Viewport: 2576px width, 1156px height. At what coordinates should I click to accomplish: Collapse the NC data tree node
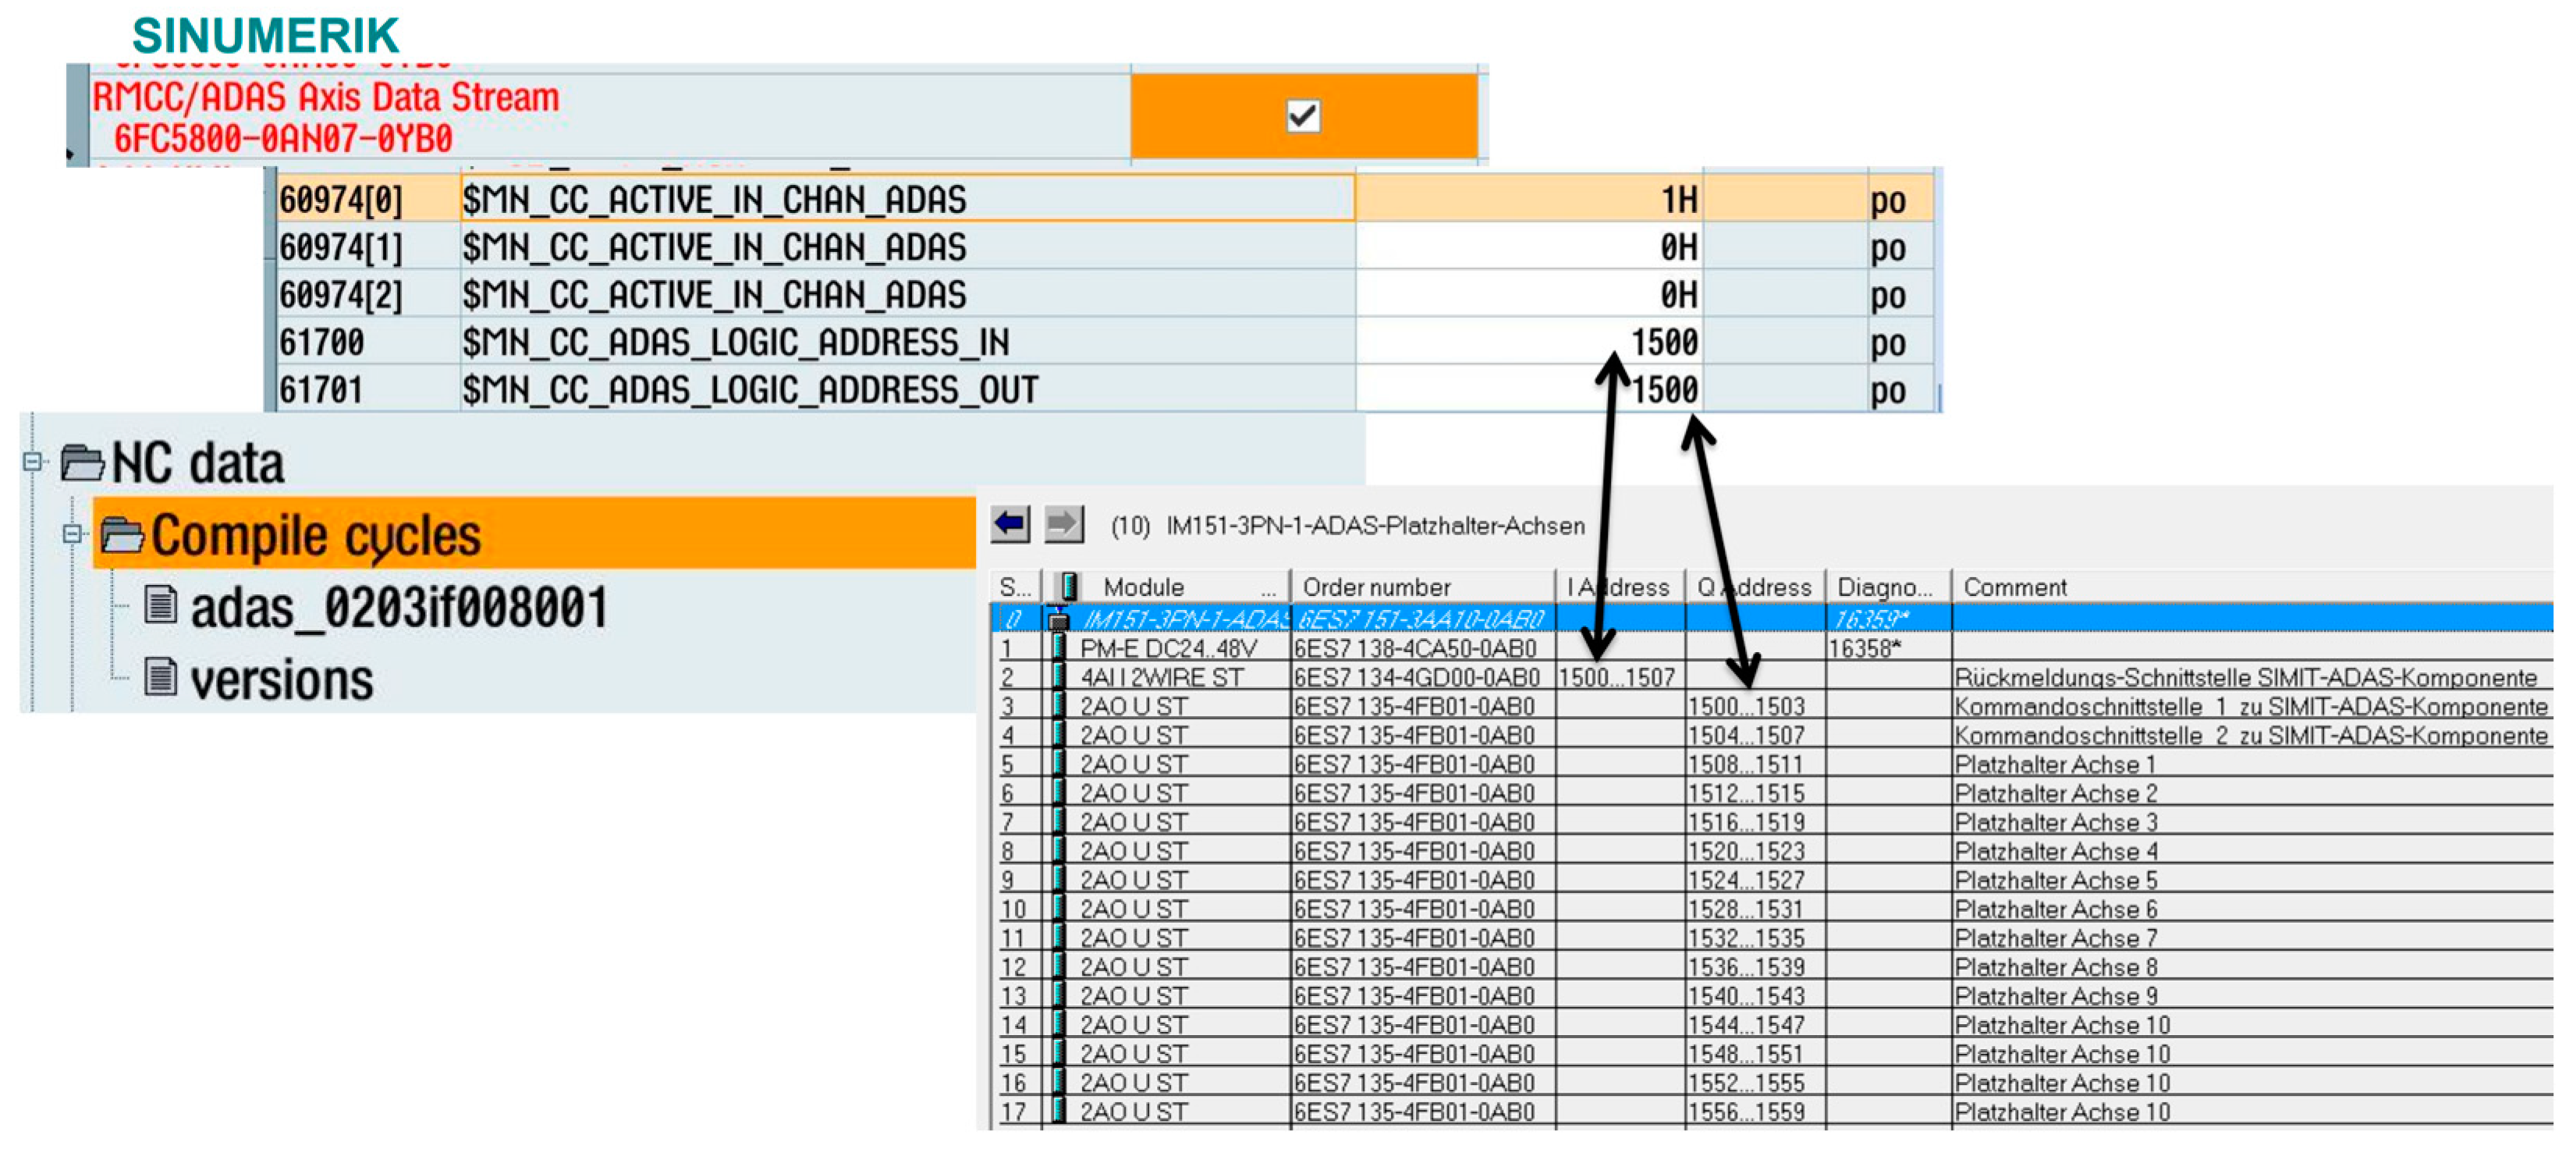pos(32,462)
